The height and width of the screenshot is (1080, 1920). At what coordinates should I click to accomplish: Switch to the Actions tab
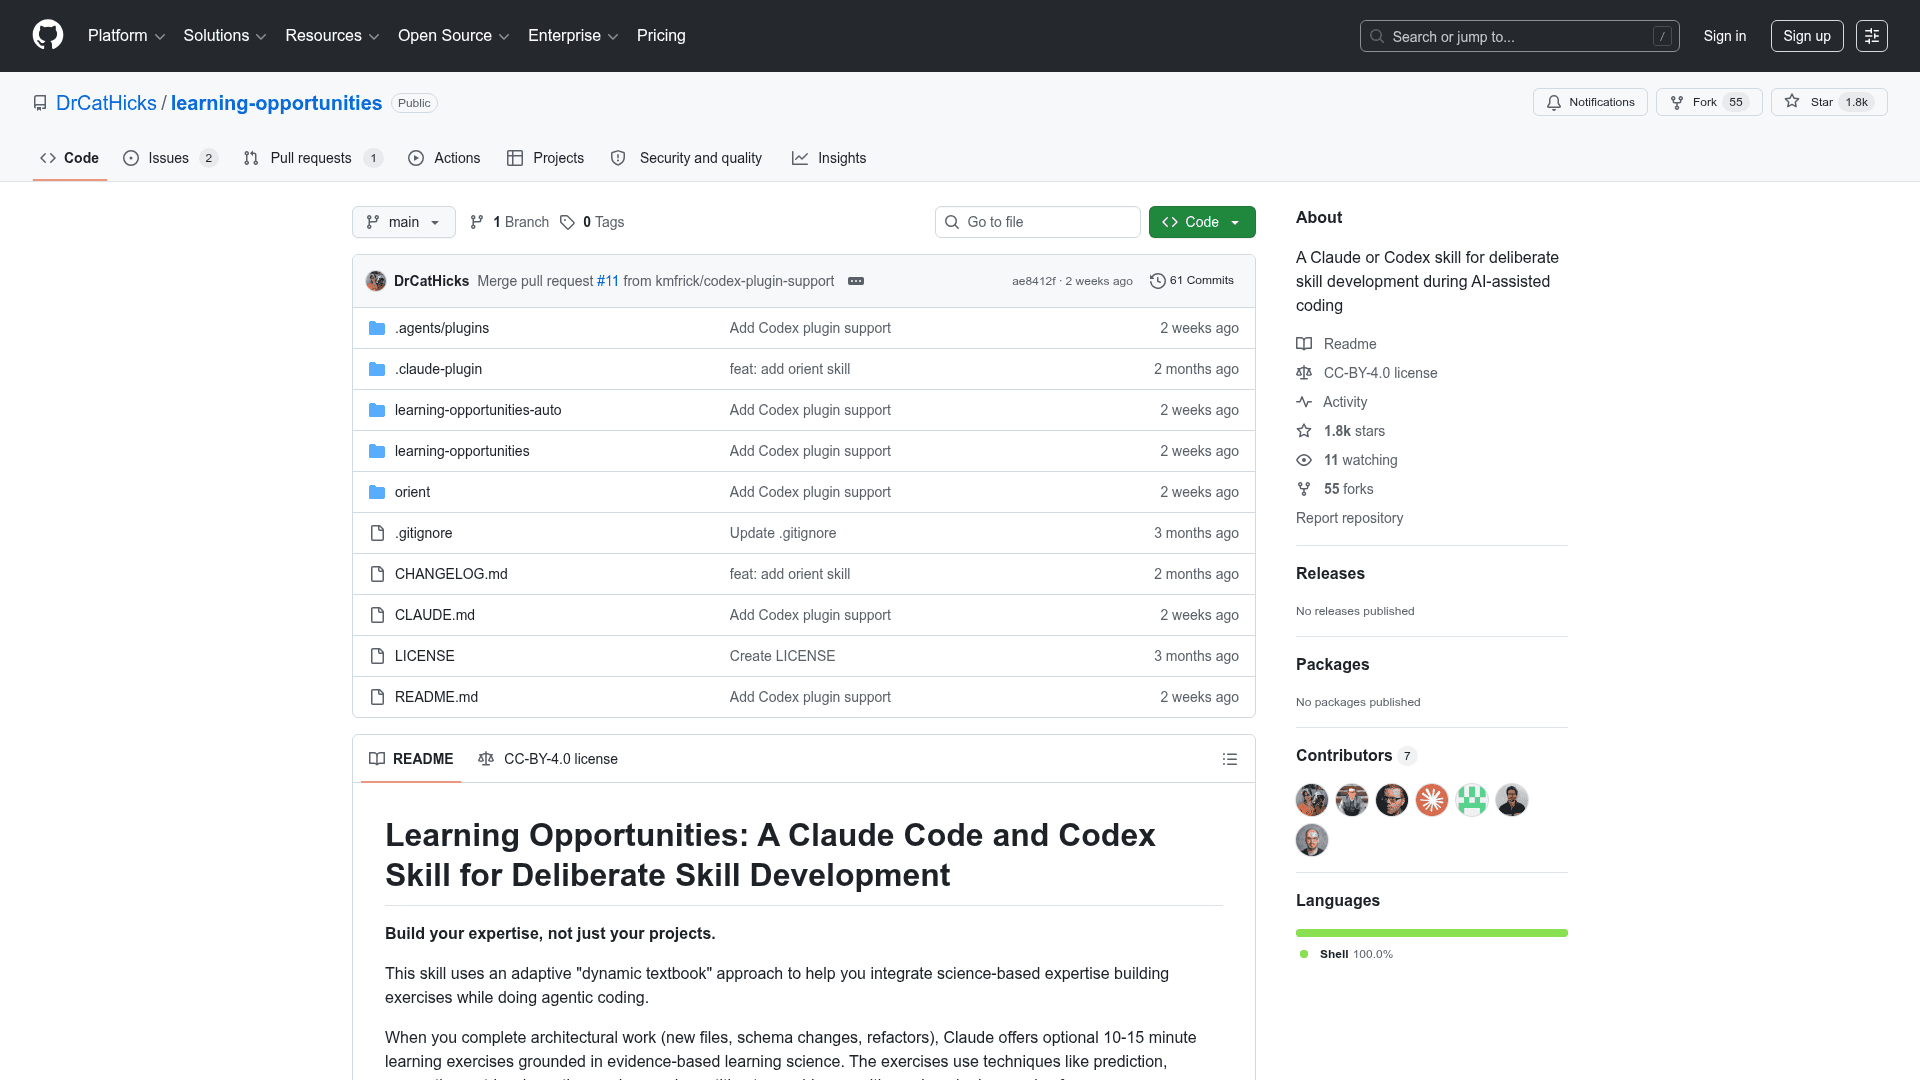click(x=444, y=158)
